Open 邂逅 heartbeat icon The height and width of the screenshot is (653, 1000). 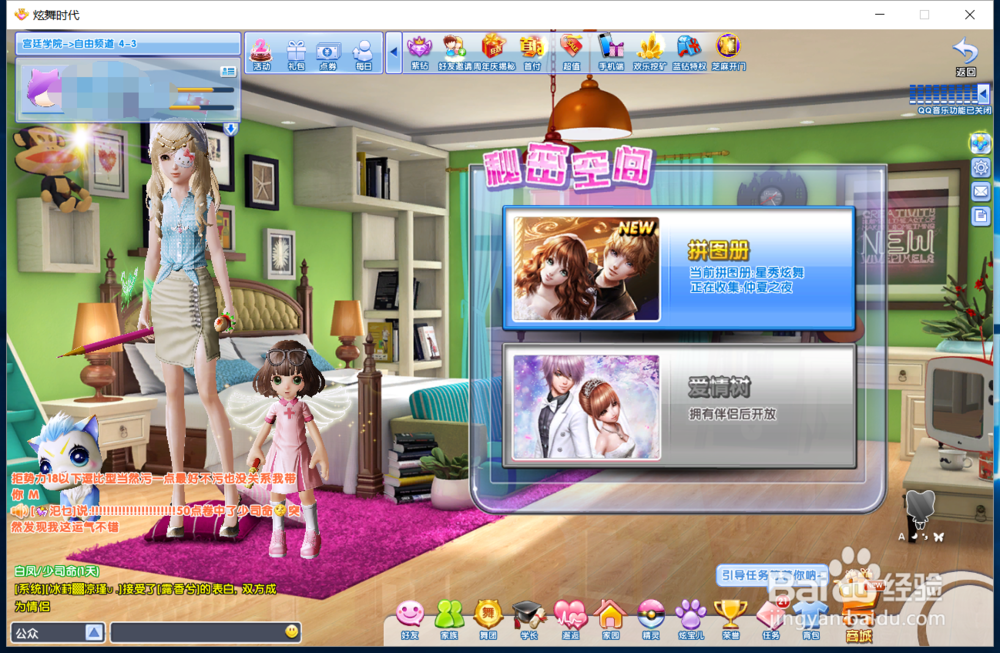pyautogui.click(x=570, y=620)
